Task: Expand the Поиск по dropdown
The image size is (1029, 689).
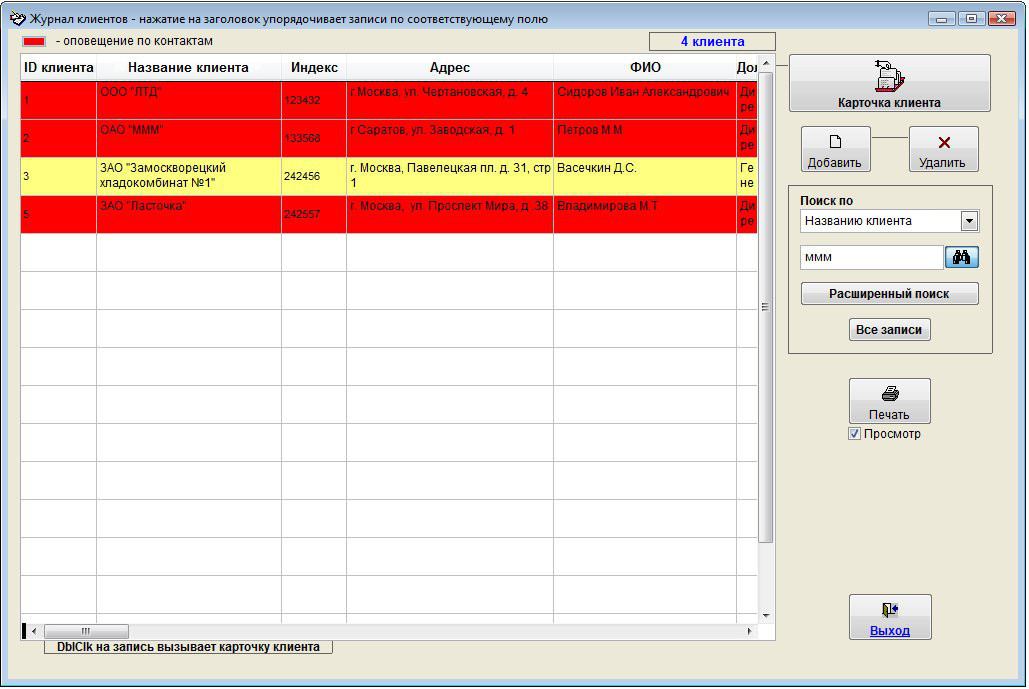Action: point(968,221)
